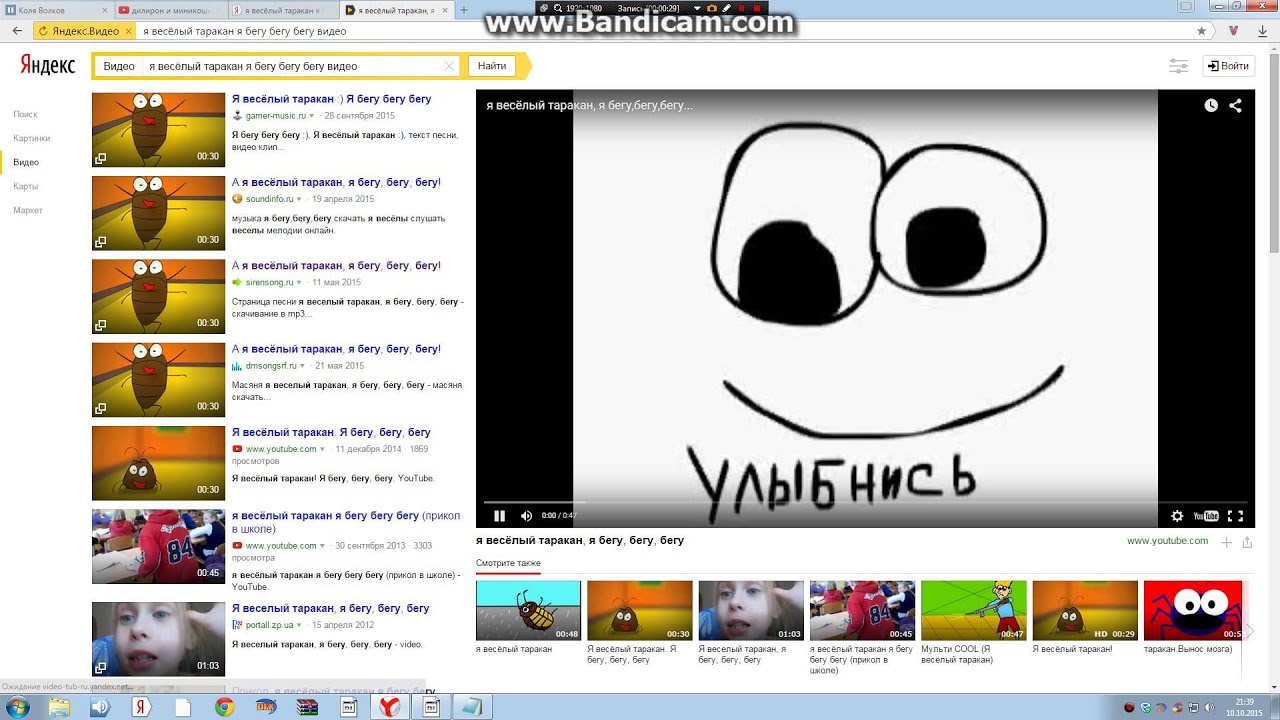This screenshot has width=1280, height=720.
Task: Click the Найти search button
Action: pos(492,66)
